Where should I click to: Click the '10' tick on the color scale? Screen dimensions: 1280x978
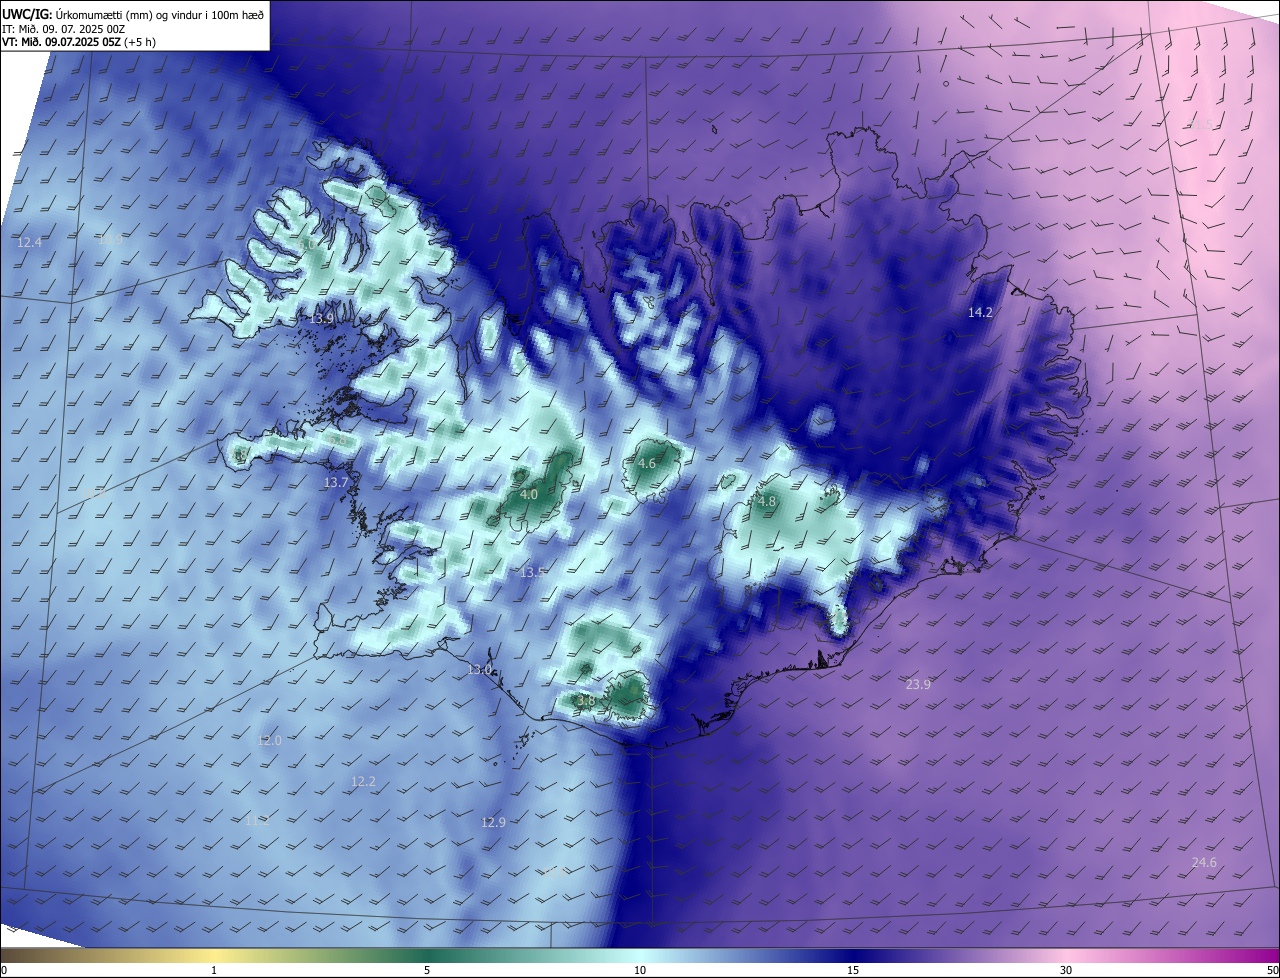640,970
